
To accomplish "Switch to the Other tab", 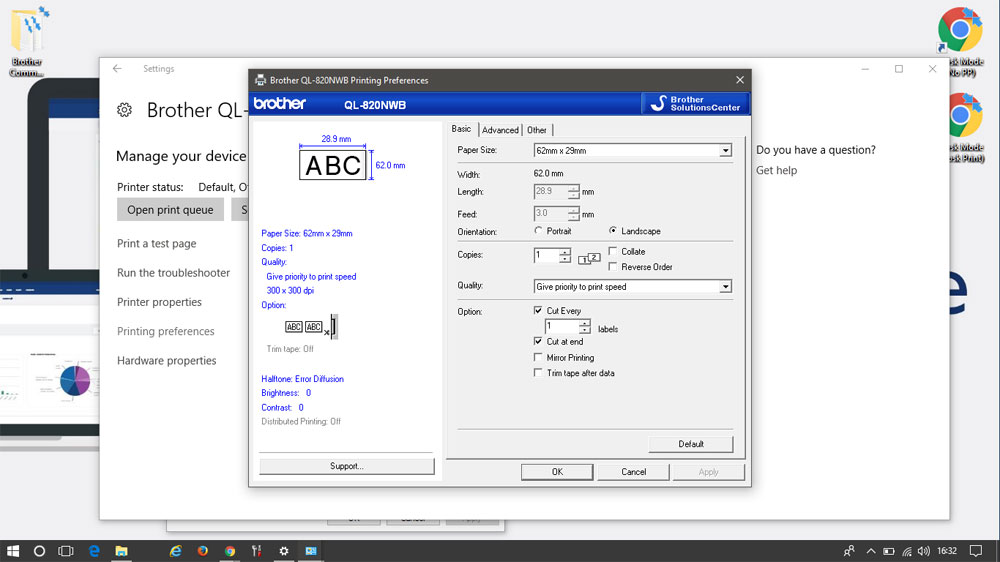I will [x=537, y=130].
